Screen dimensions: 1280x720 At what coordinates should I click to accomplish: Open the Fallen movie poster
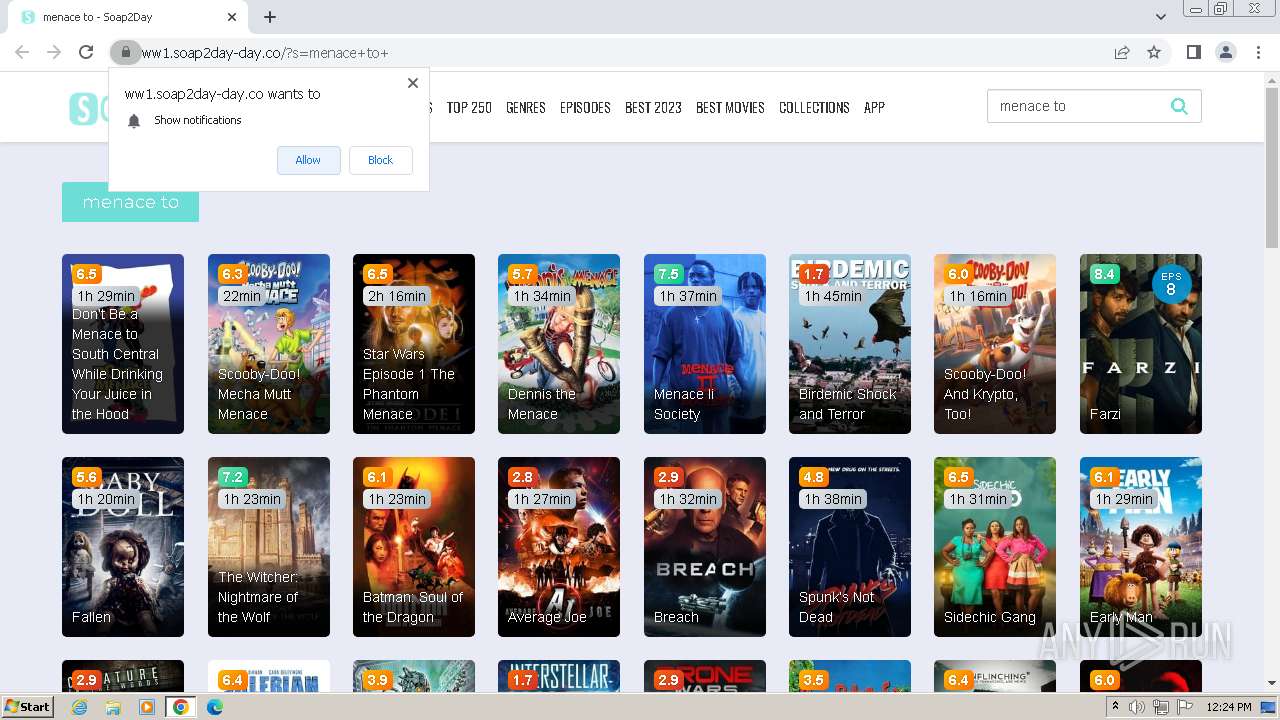coord(123,547)
